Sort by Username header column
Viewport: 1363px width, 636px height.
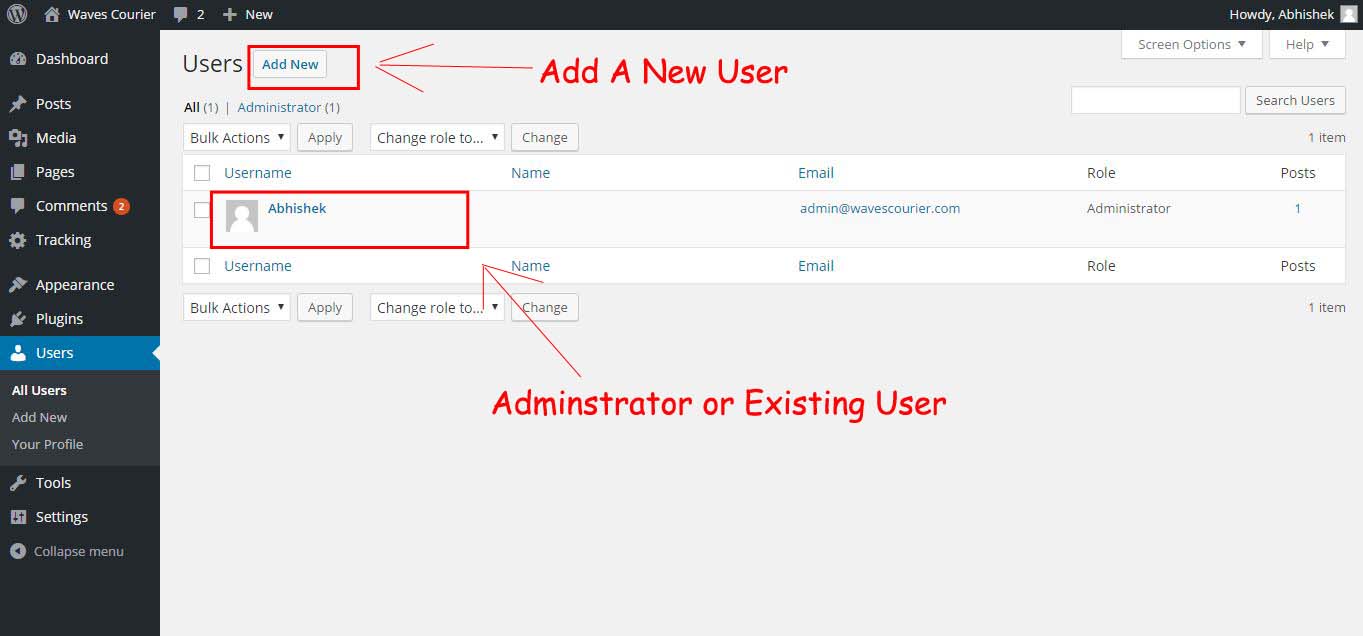(258, 173)
